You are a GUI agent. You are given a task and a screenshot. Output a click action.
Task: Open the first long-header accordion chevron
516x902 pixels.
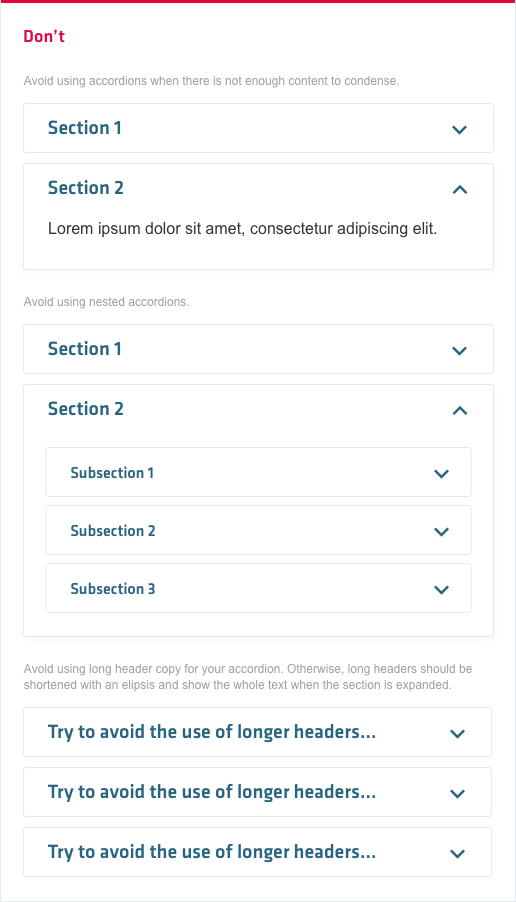(457, 733)
